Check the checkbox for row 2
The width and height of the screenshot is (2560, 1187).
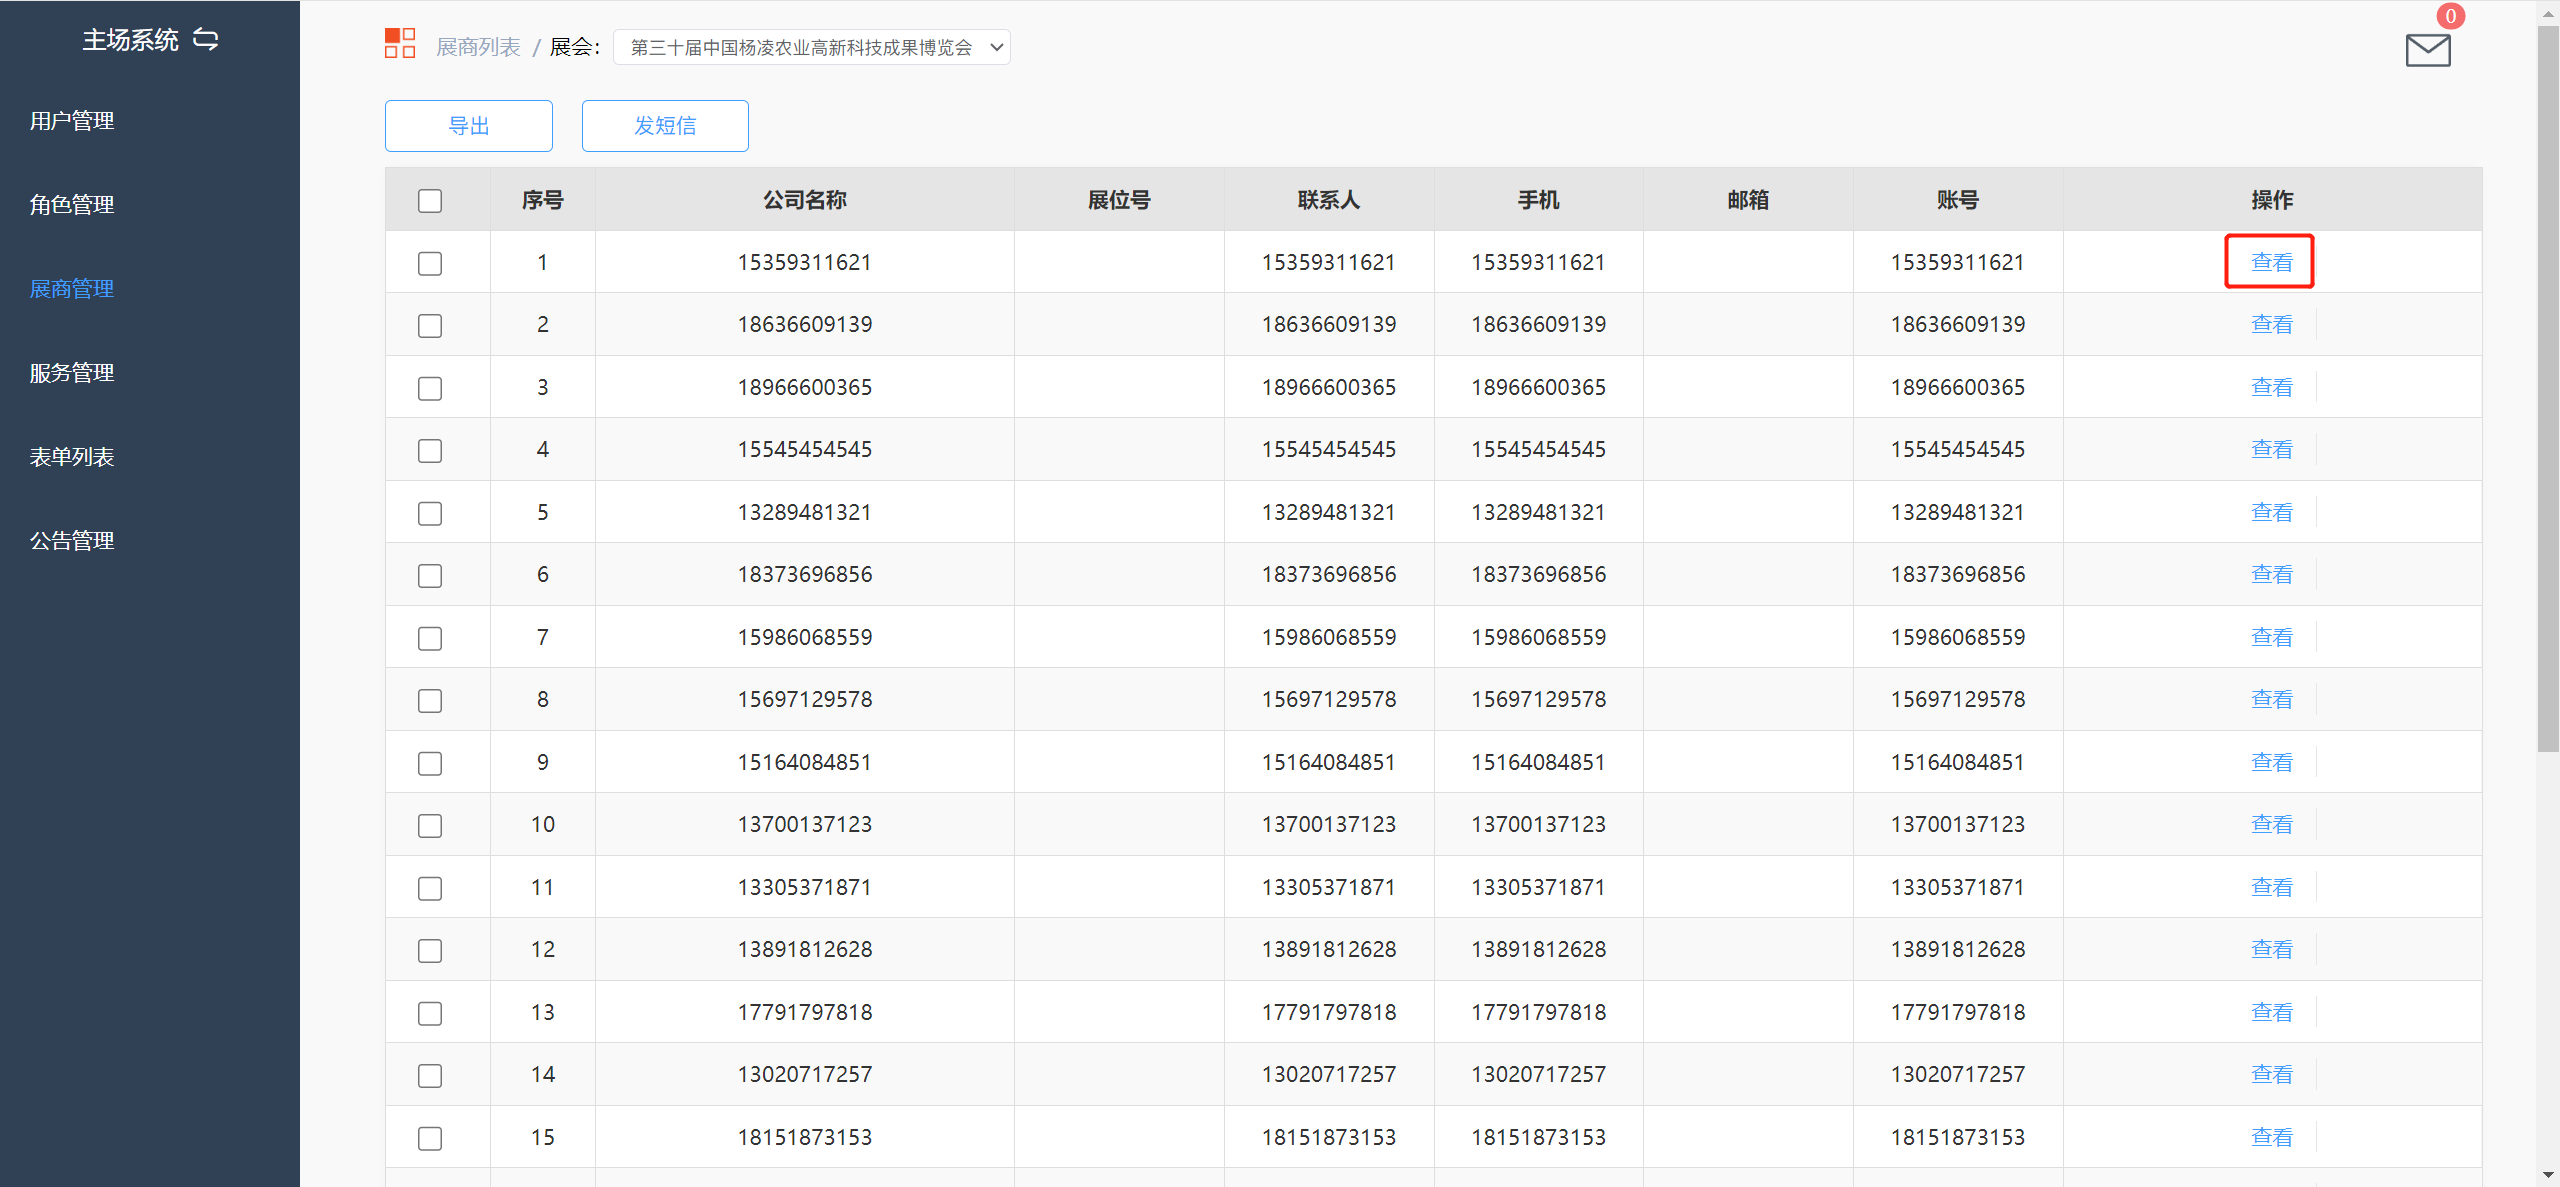(x=430, y=326)
